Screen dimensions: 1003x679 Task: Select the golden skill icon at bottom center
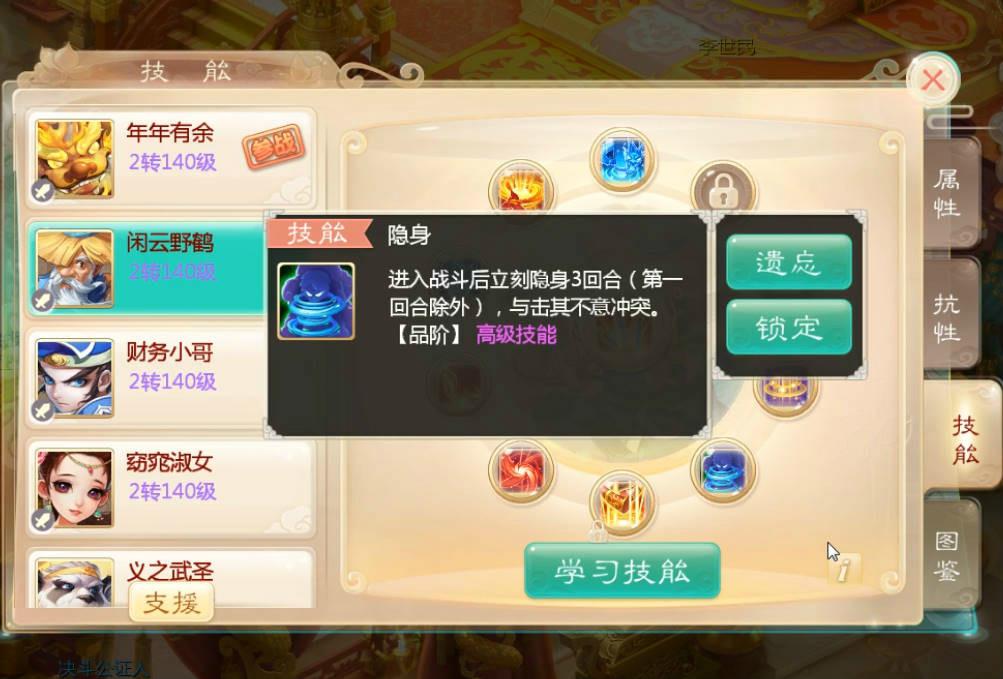point(622,502)
